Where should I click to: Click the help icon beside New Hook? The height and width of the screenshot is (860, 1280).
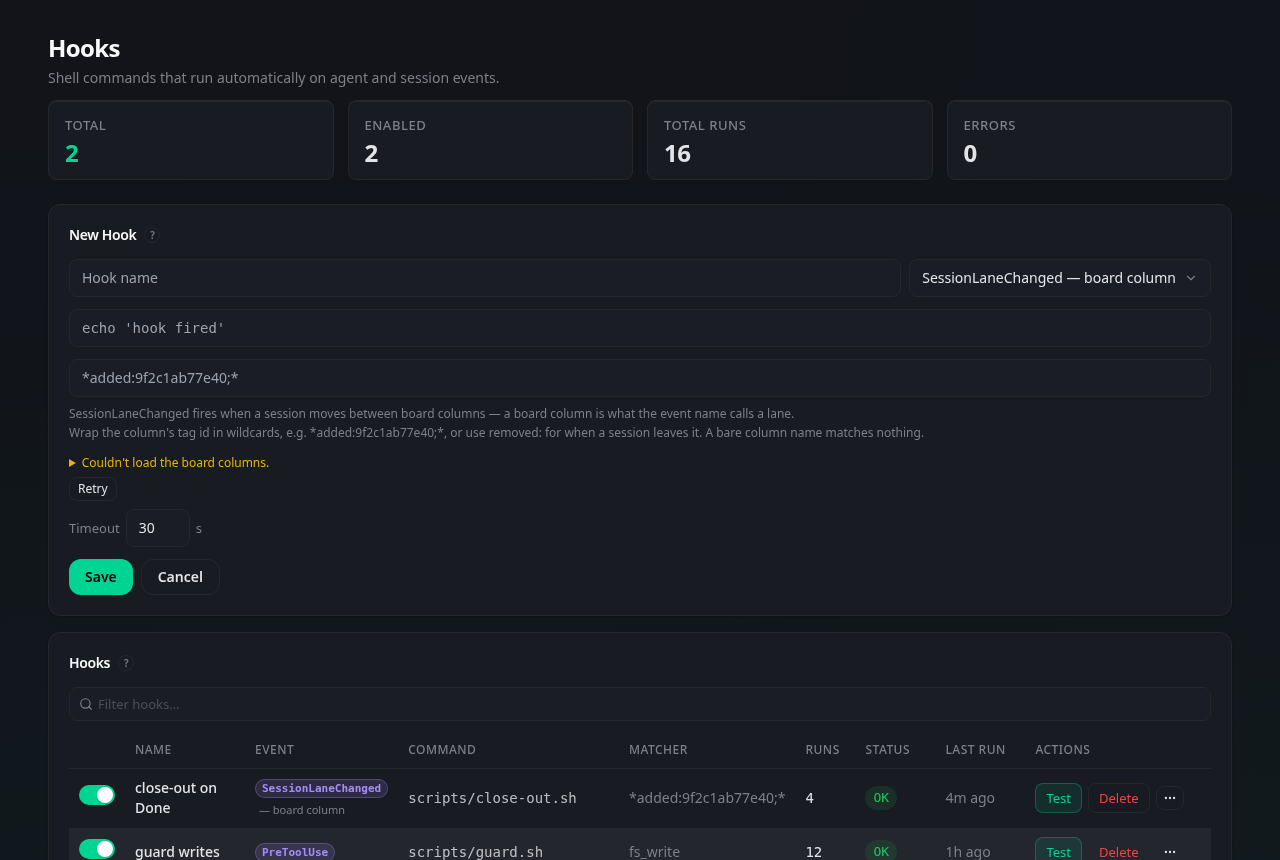(x=152, y=235)
